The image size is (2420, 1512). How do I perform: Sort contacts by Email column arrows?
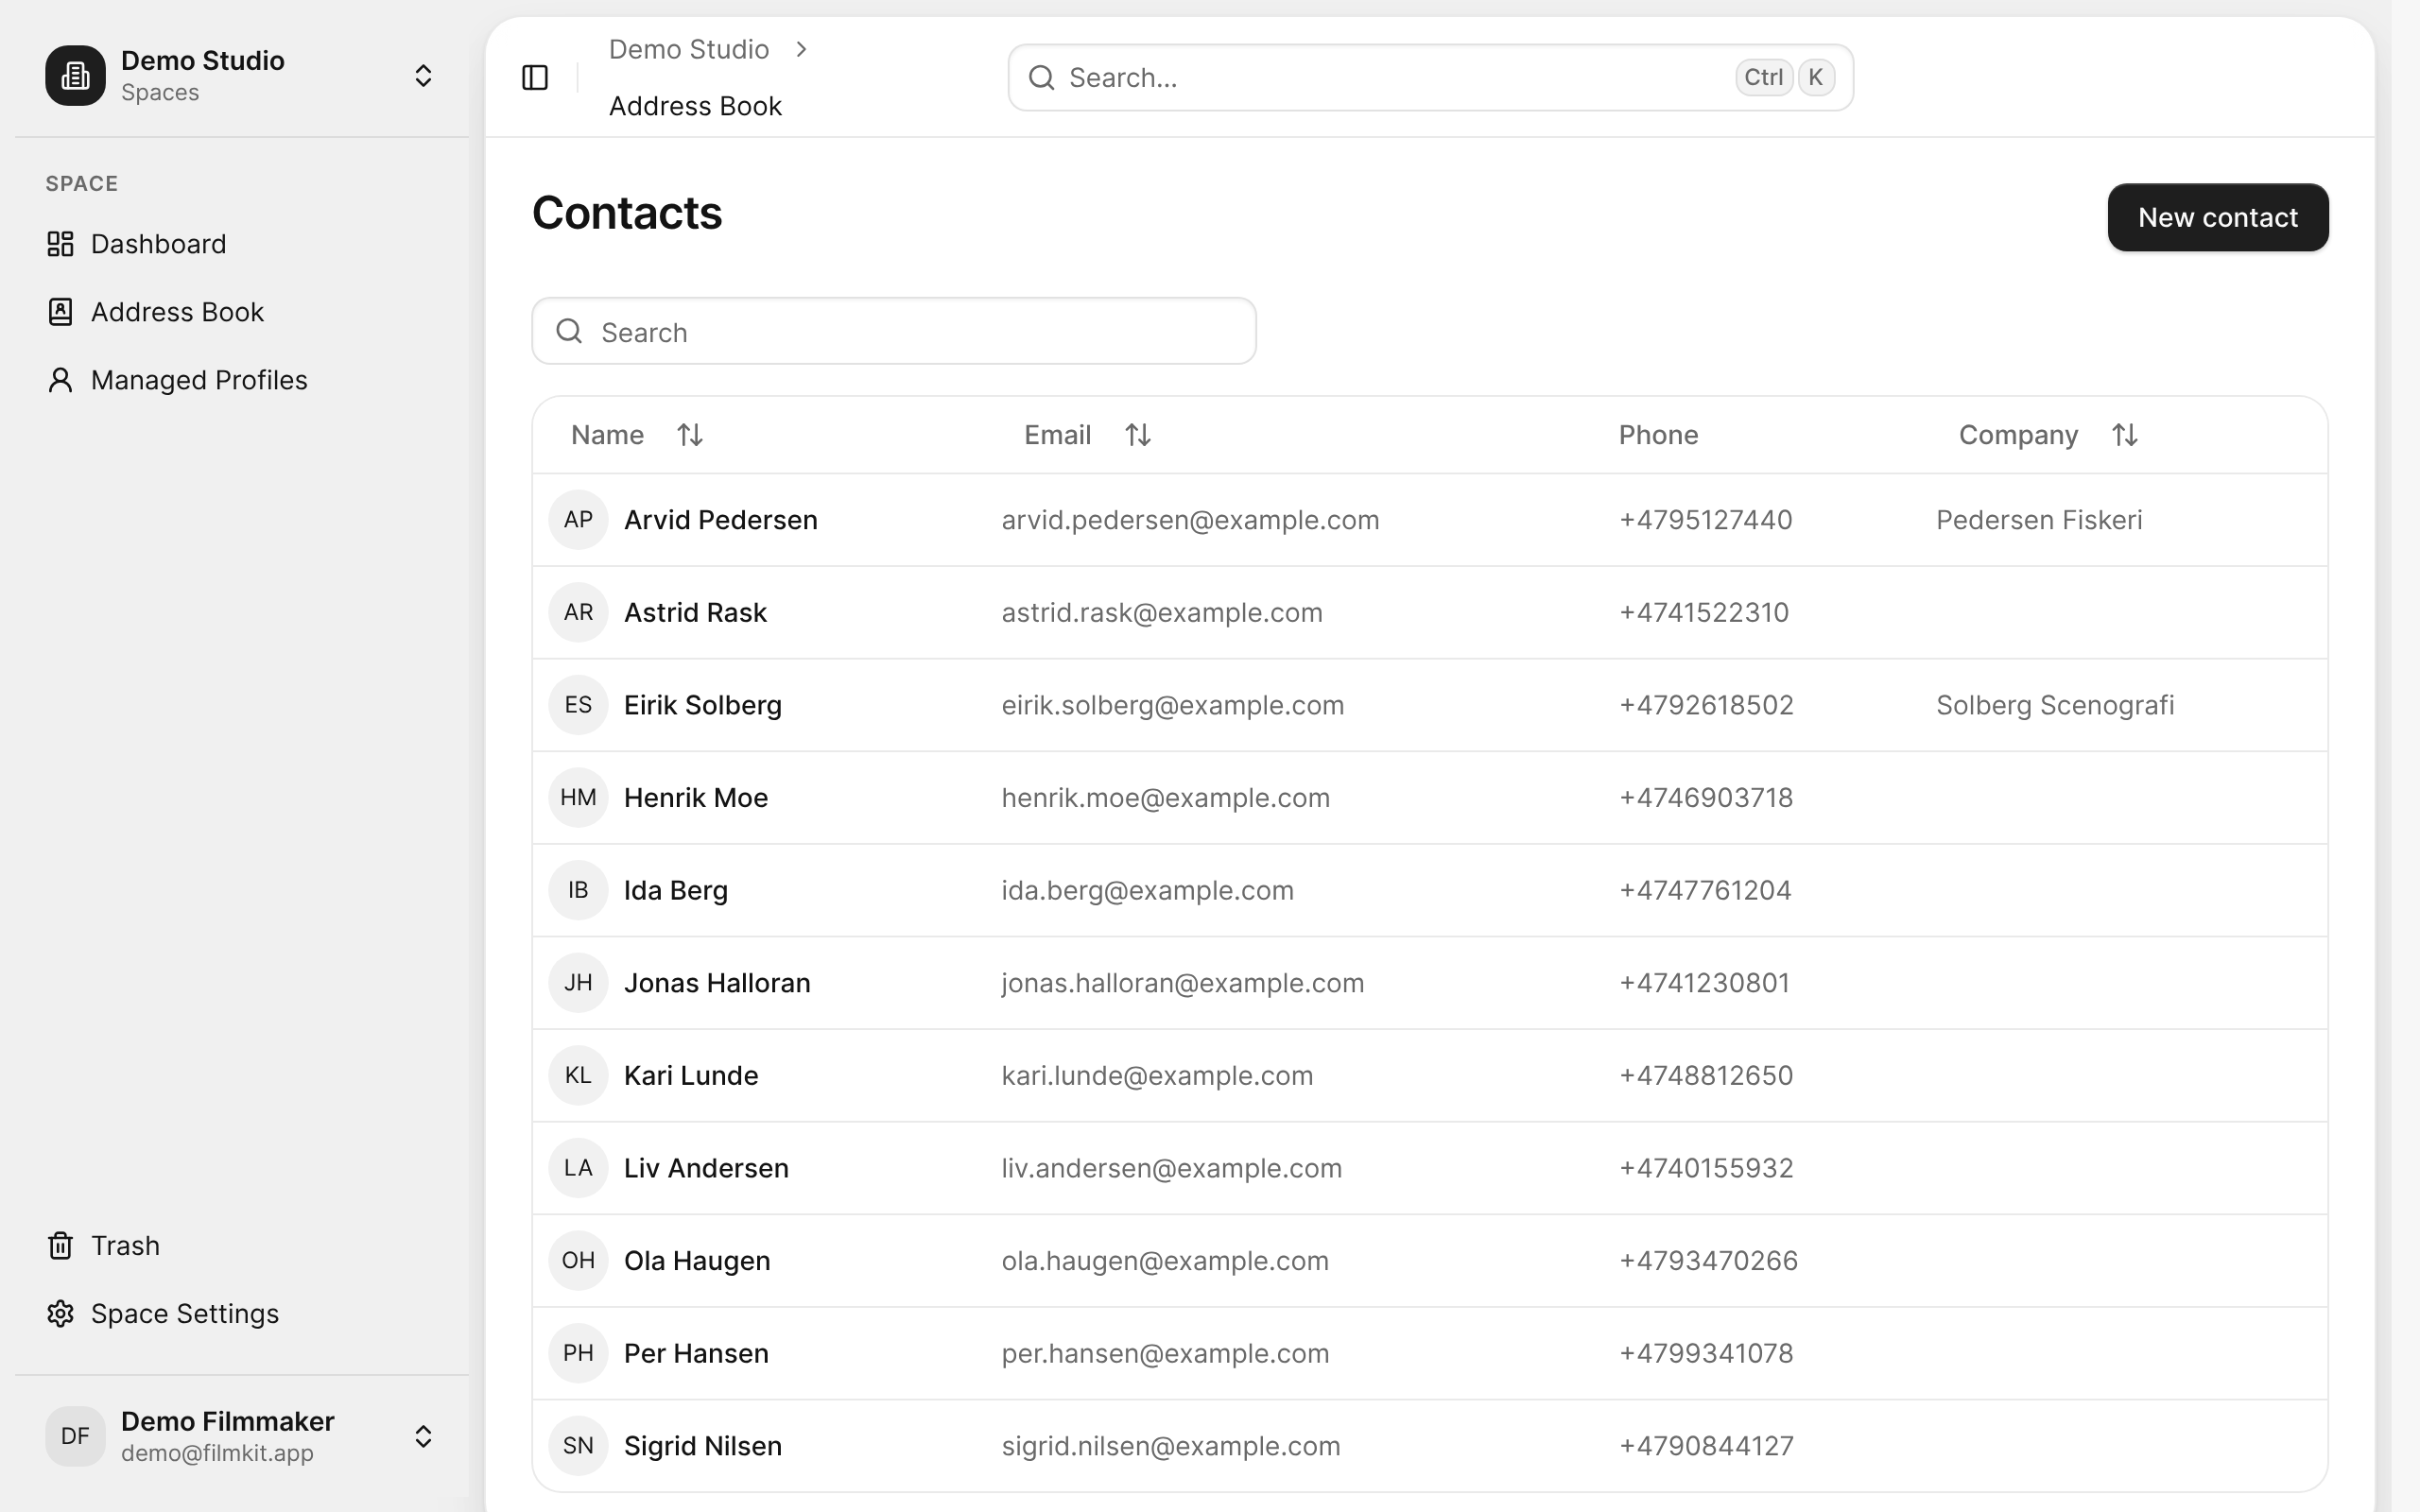[1138, 435]
